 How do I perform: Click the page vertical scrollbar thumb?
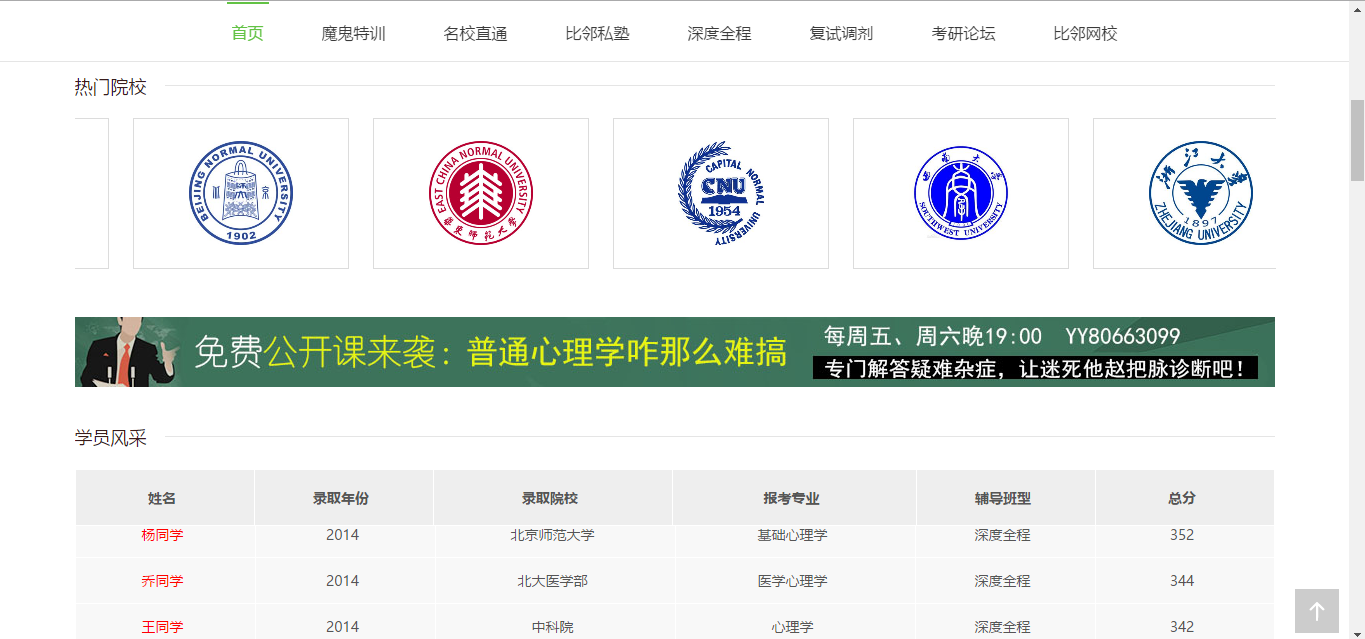click(1357, 138)
